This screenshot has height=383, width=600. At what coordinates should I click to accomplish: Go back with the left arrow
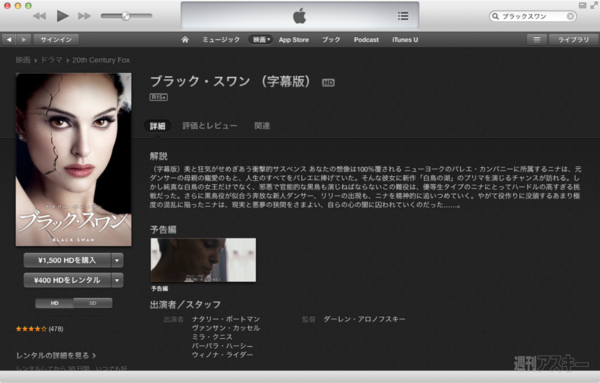pyautogui.click(x=9, y=39)
